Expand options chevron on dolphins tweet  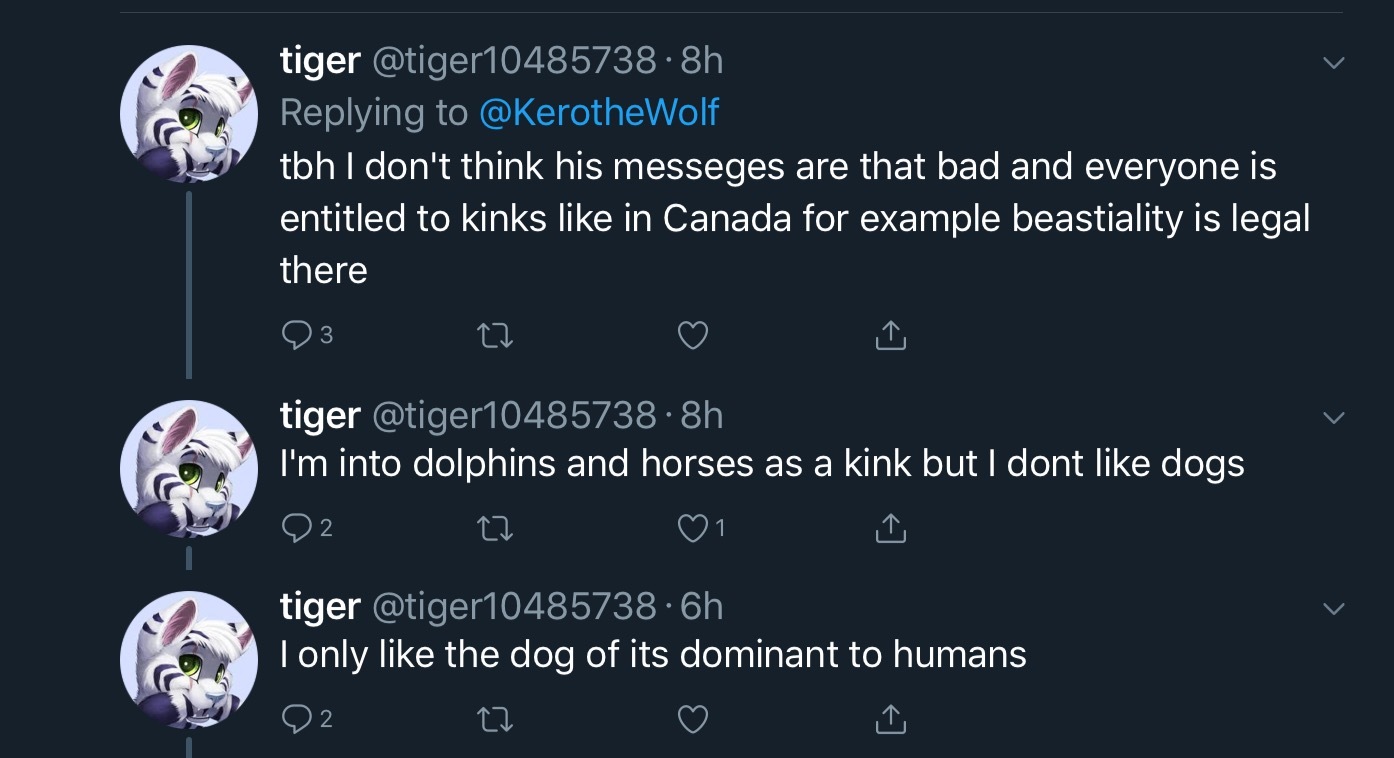1333,417
